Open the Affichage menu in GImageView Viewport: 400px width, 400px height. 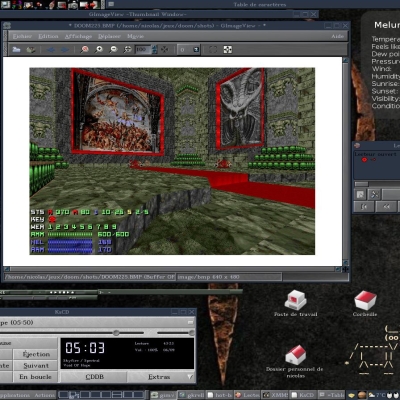[78, 36]
